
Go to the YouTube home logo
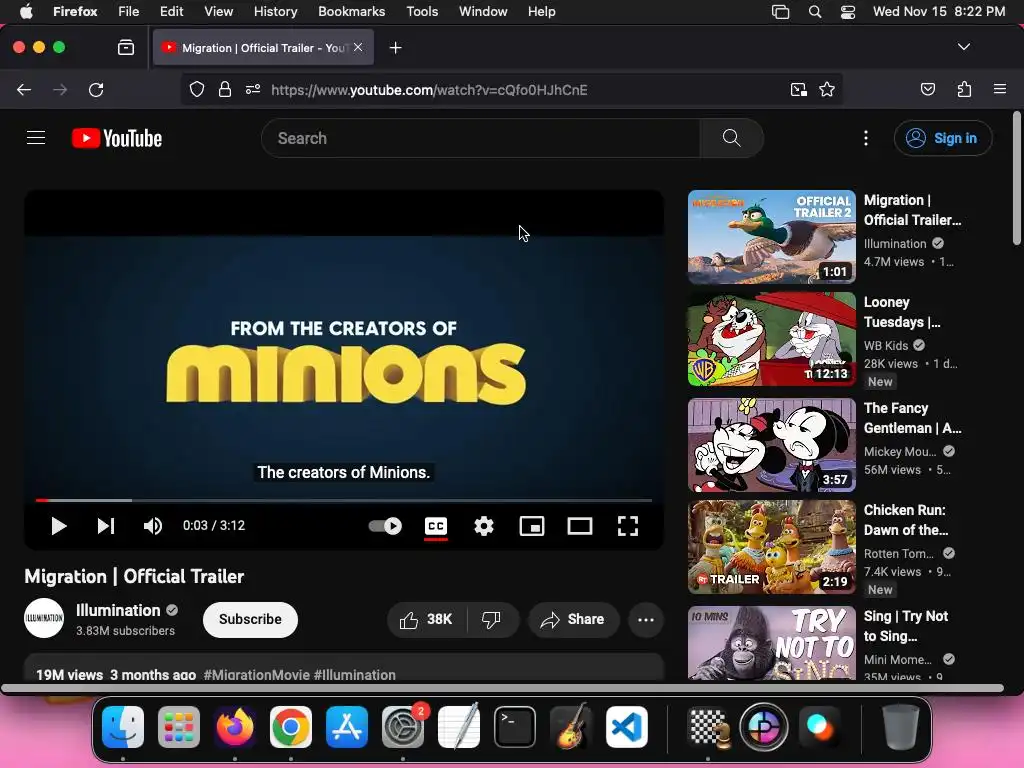pyautogui.click(x=117, y=138)
